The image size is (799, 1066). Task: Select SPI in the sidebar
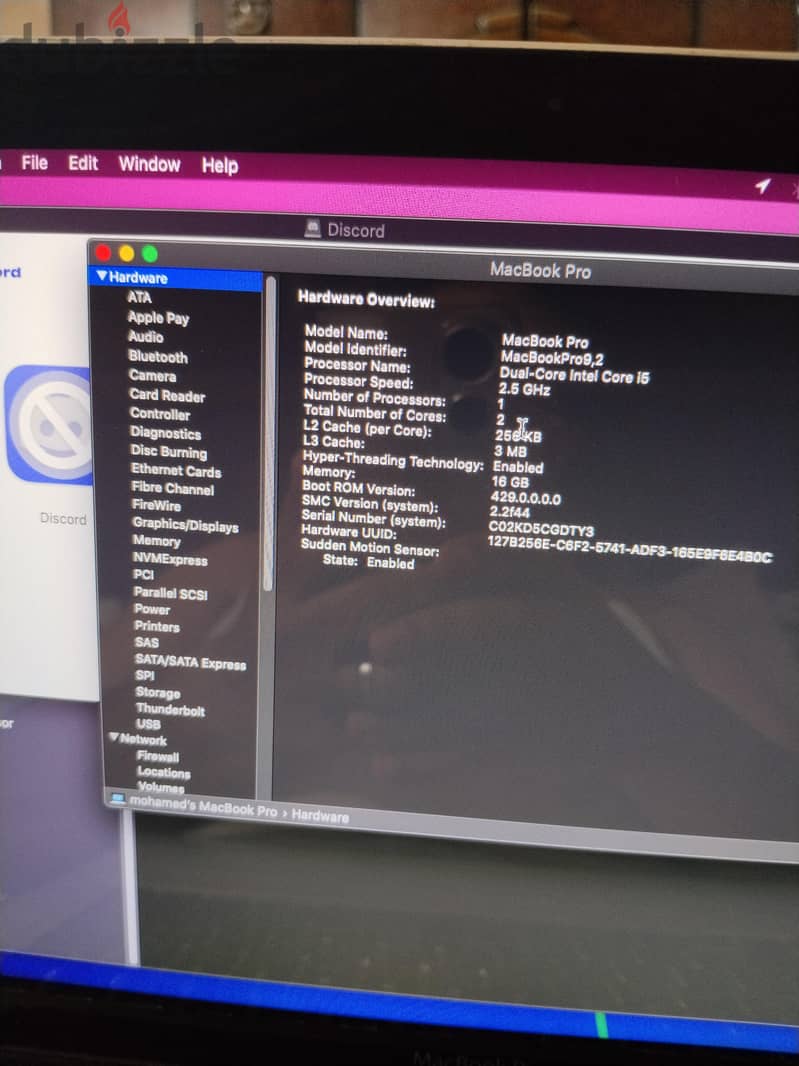[145, 676]
